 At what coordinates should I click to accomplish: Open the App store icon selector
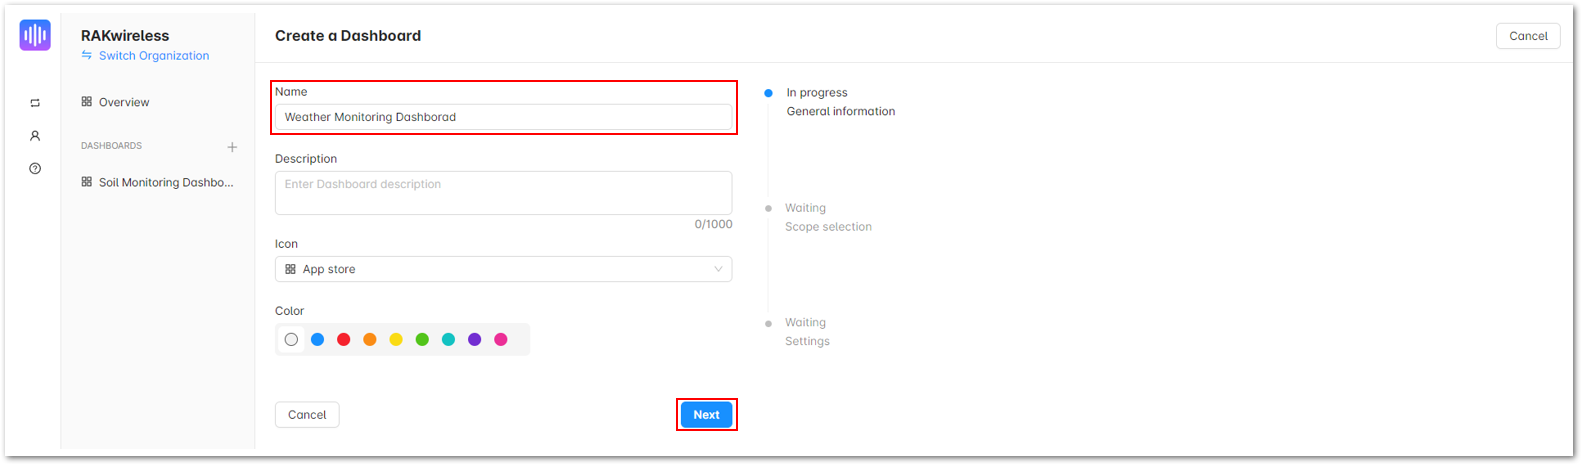[x=503, y=269]
